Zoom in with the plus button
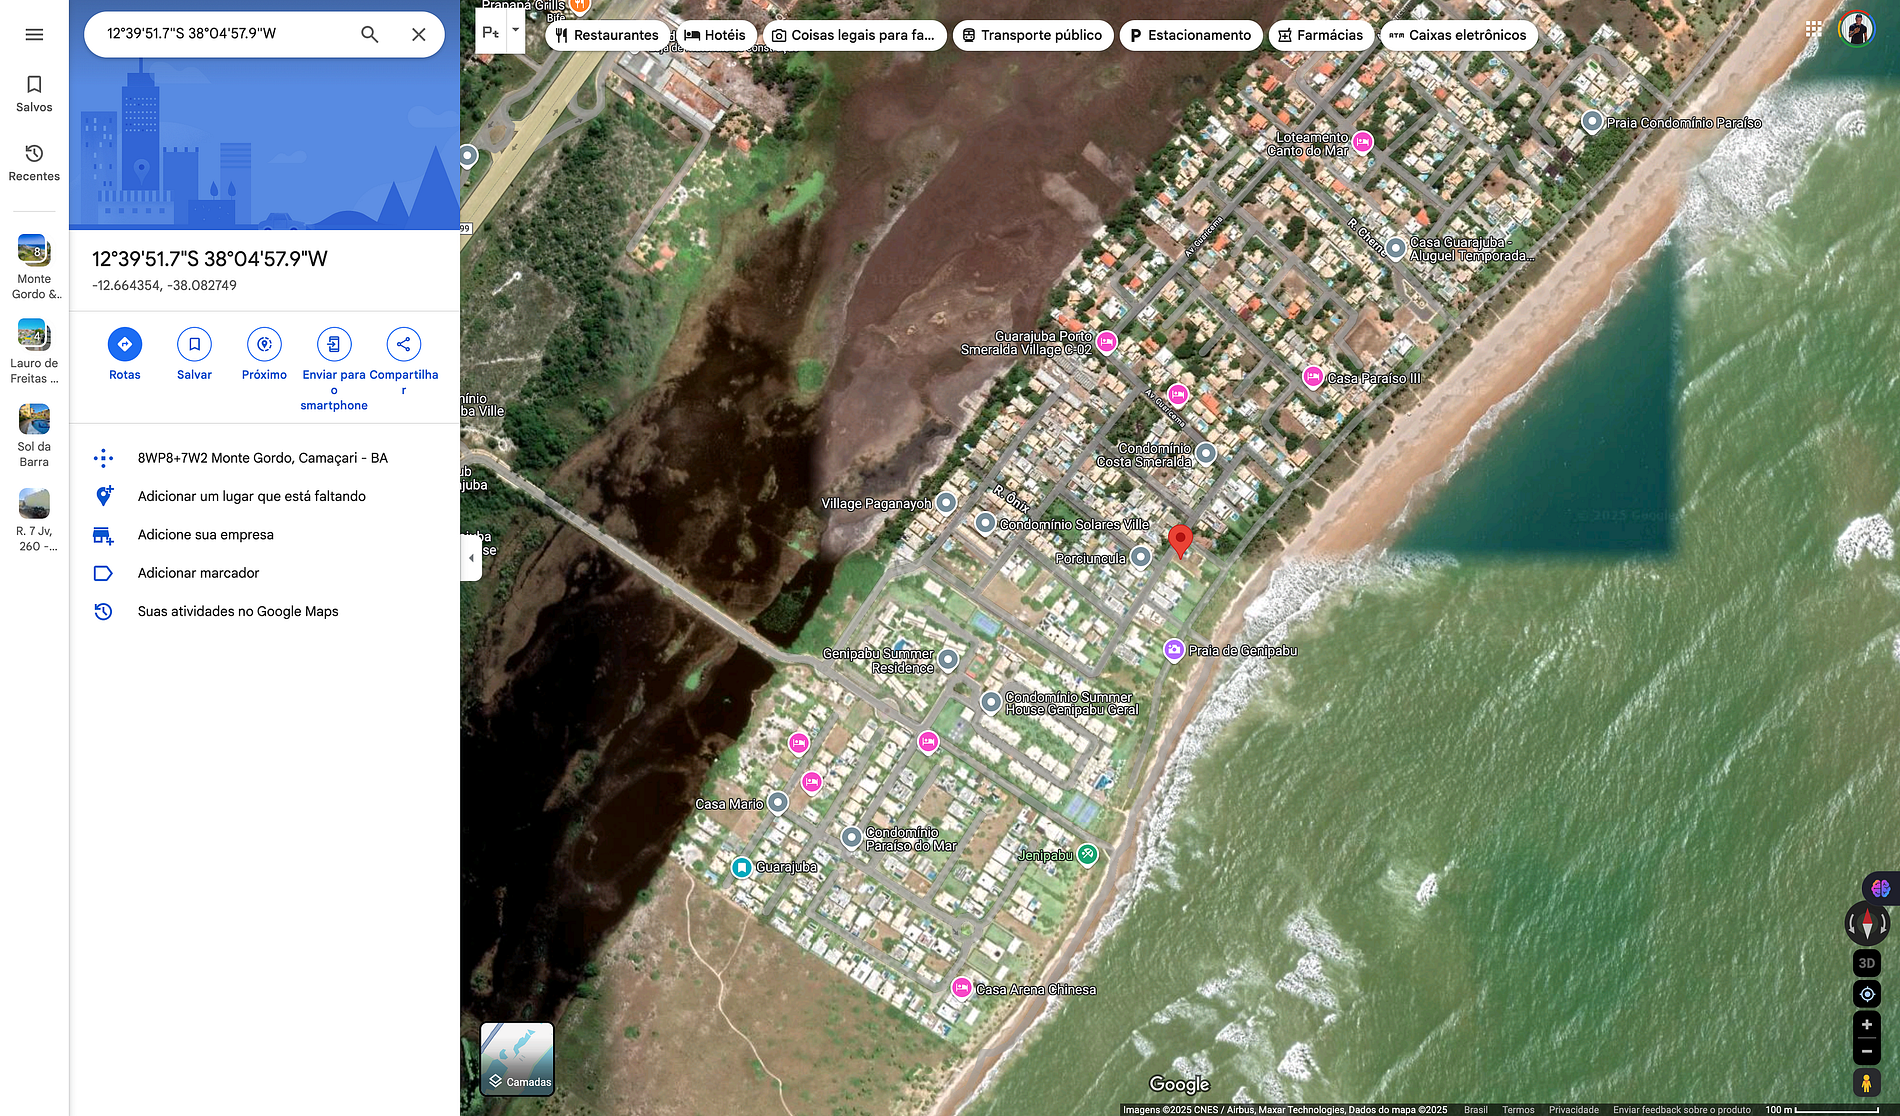This screenshot has width=1900, height=1116. point(1866,1025)
